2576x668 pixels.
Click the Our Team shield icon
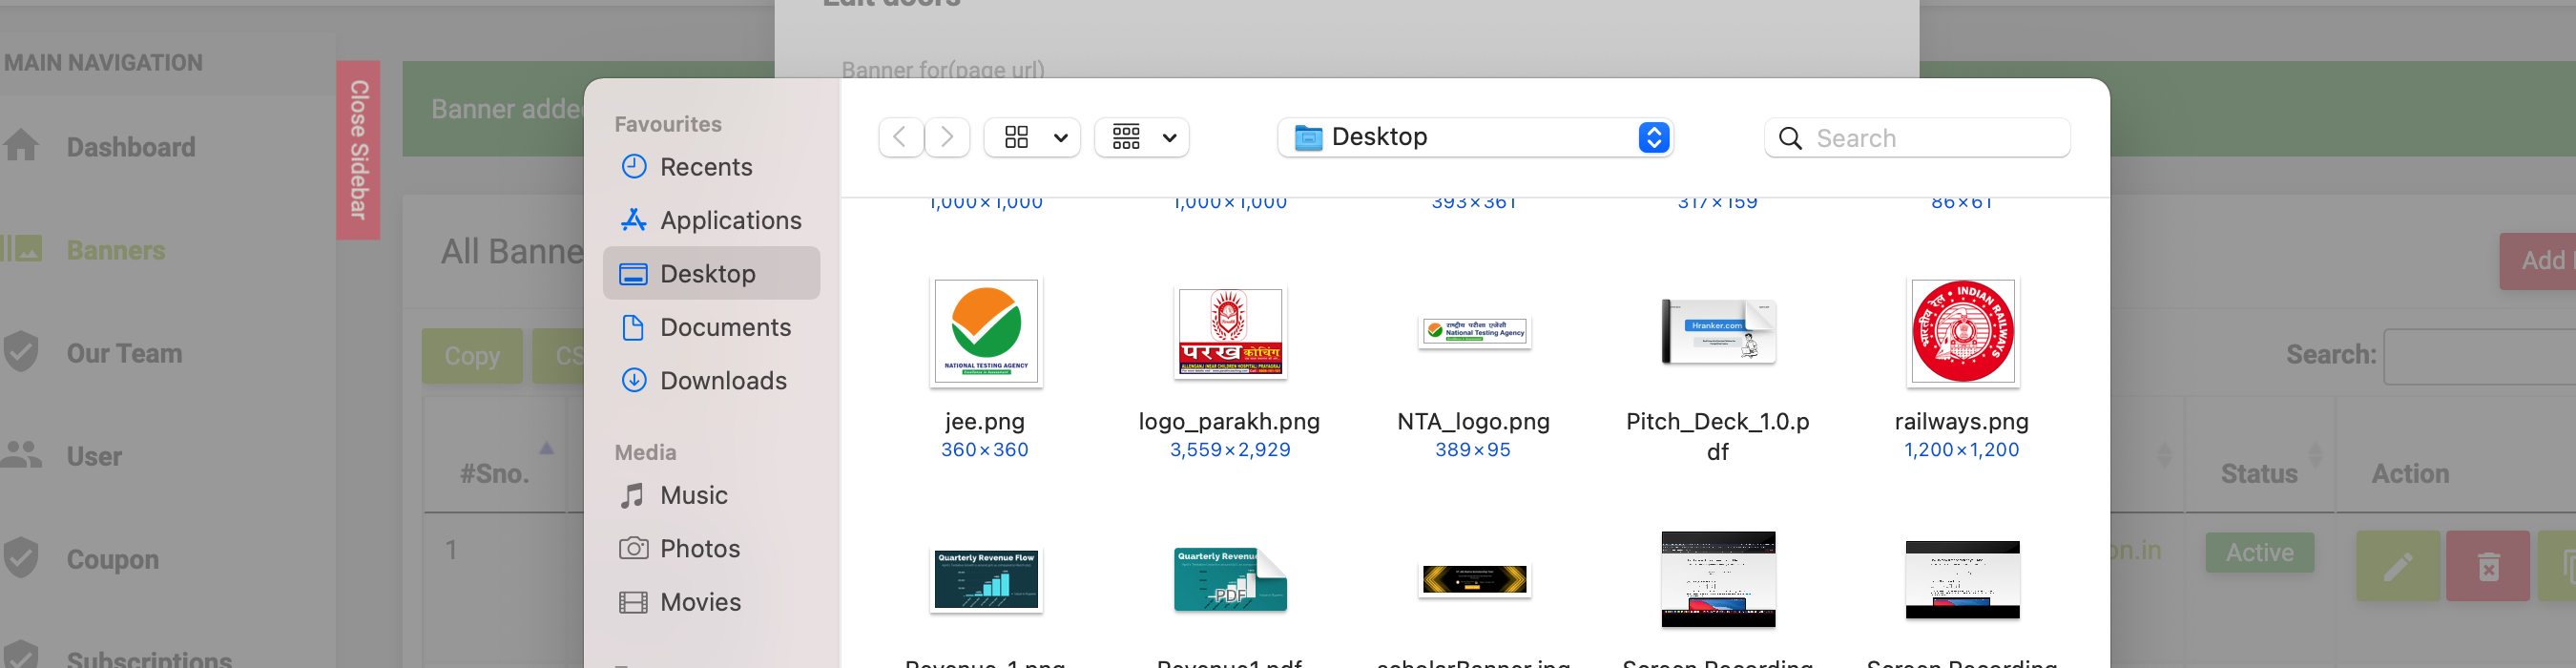tap(21, 352)
